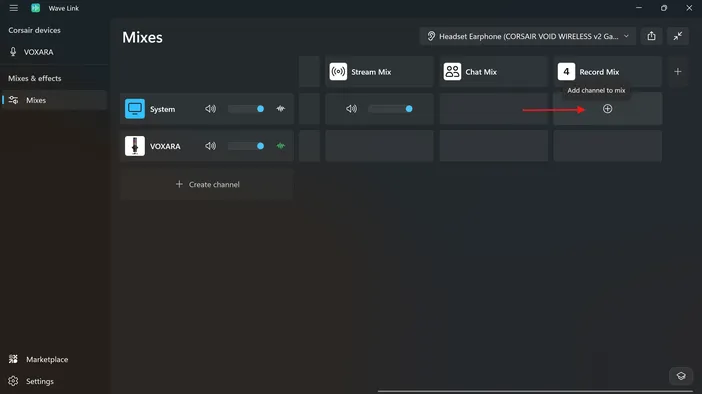
Task: Adjust System volume in Stream Mix
Action: [390, 109]
